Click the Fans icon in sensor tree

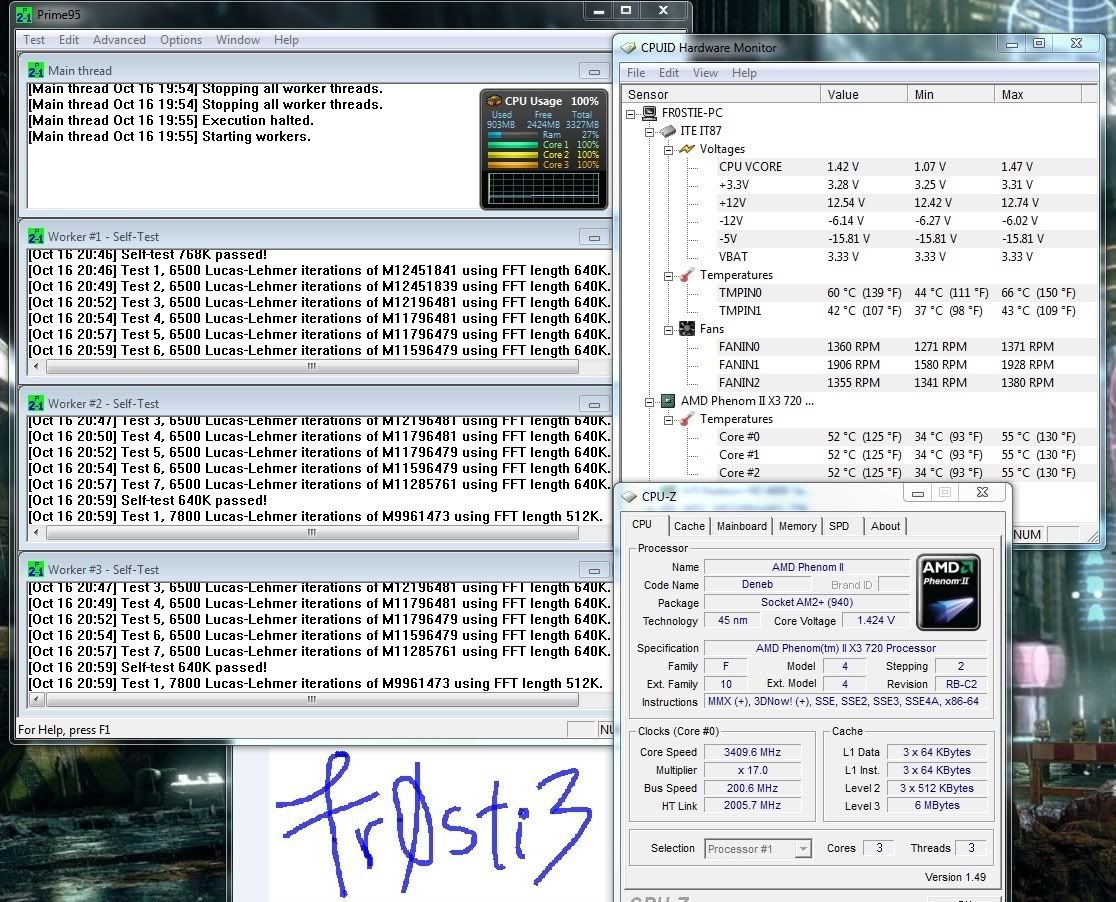point(687,329)
